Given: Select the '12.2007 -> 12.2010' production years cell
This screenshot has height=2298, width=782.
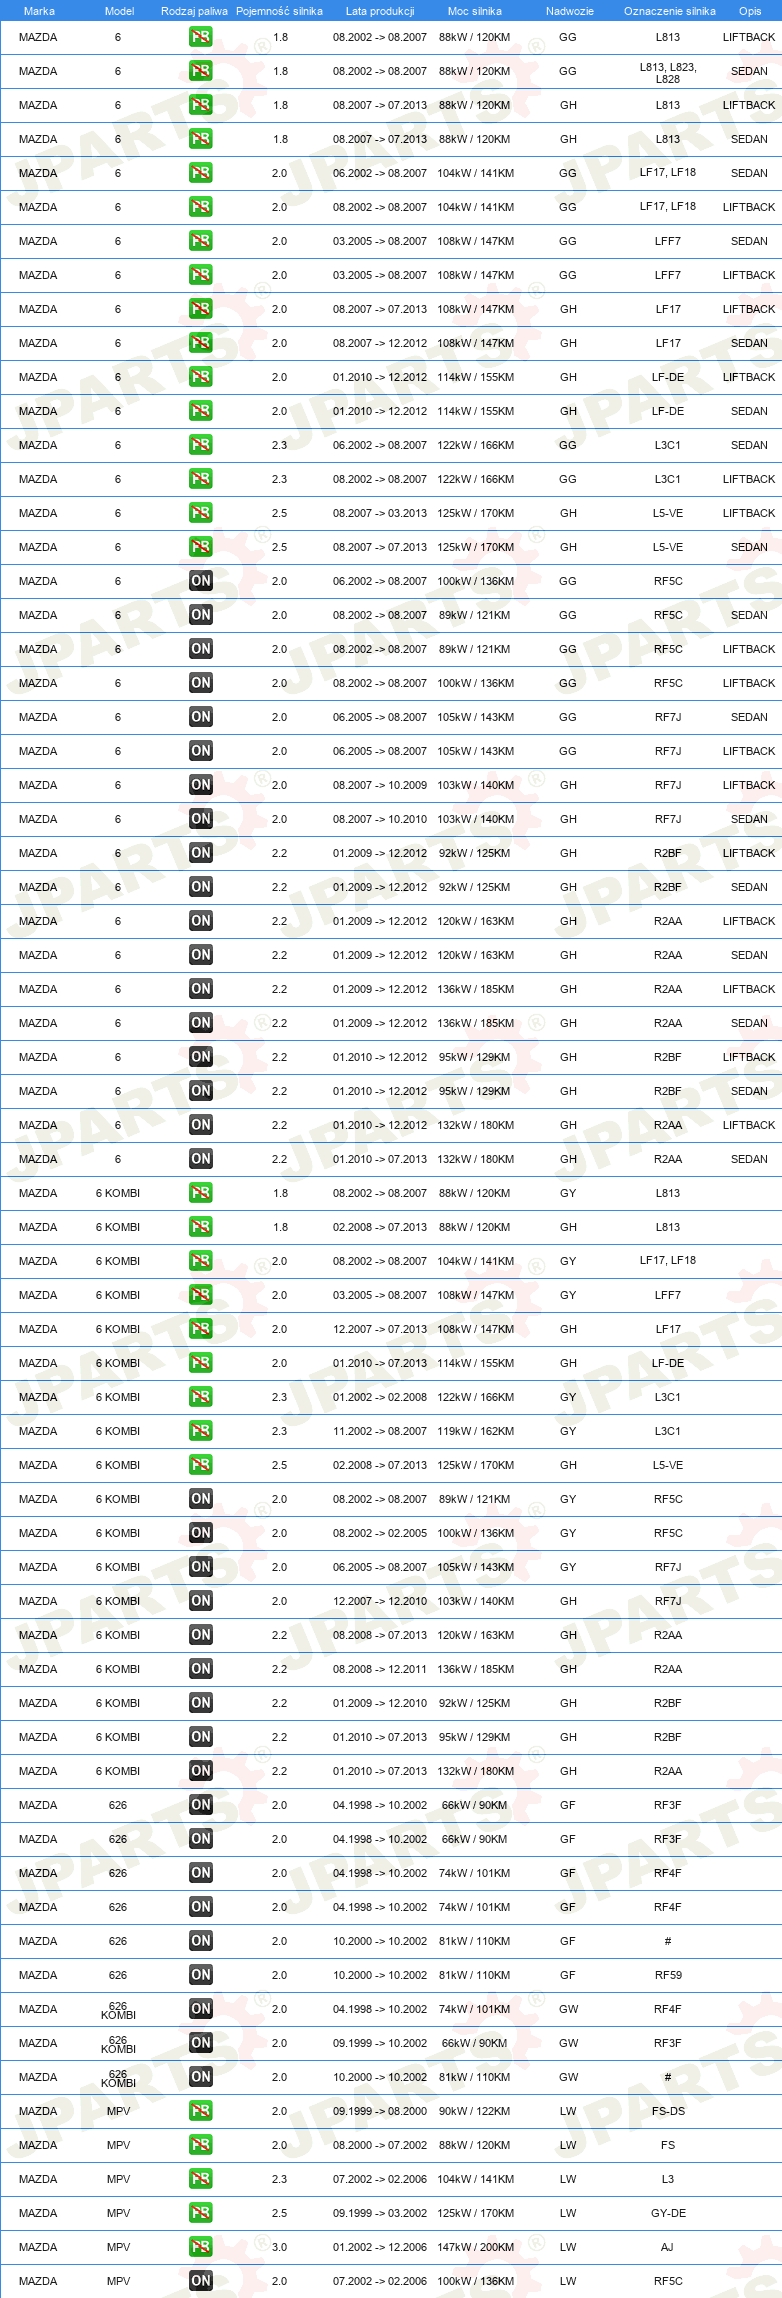Looking at the screenshot, I should click(x=380, y=1601).
